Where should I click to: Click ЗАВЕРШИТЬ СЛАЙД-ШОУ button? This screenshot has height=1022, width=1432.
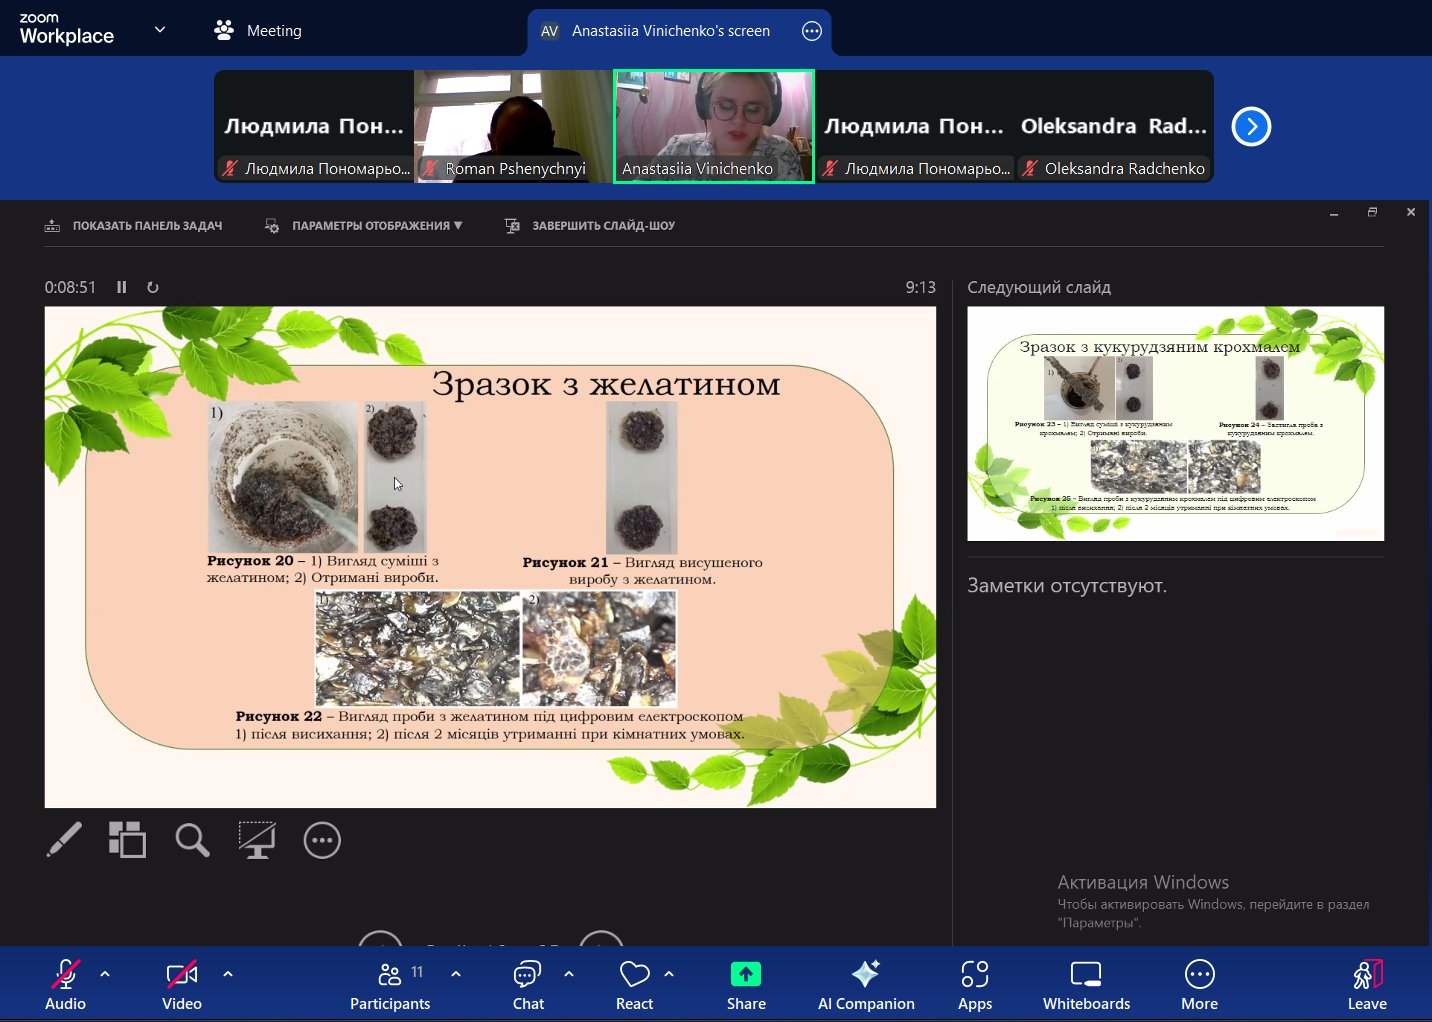click(590, 226)
